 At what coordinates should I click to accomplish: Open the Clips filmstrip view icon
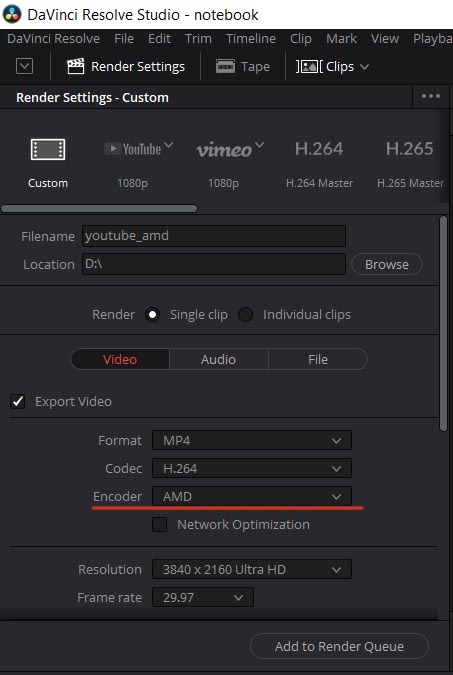tap(307, 67)
